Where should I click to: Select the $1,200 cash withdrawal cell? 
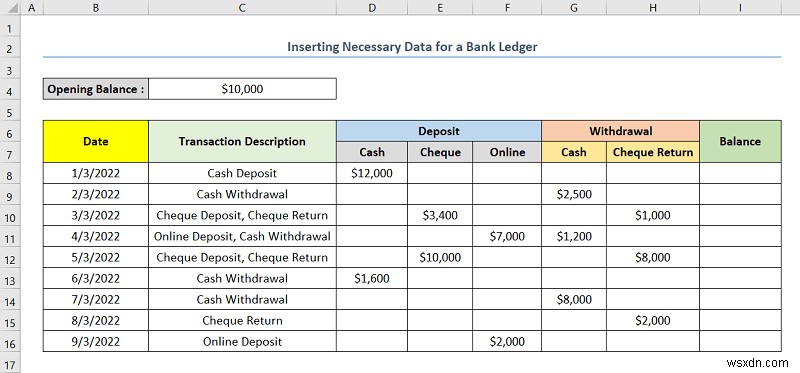click(574, 236)
